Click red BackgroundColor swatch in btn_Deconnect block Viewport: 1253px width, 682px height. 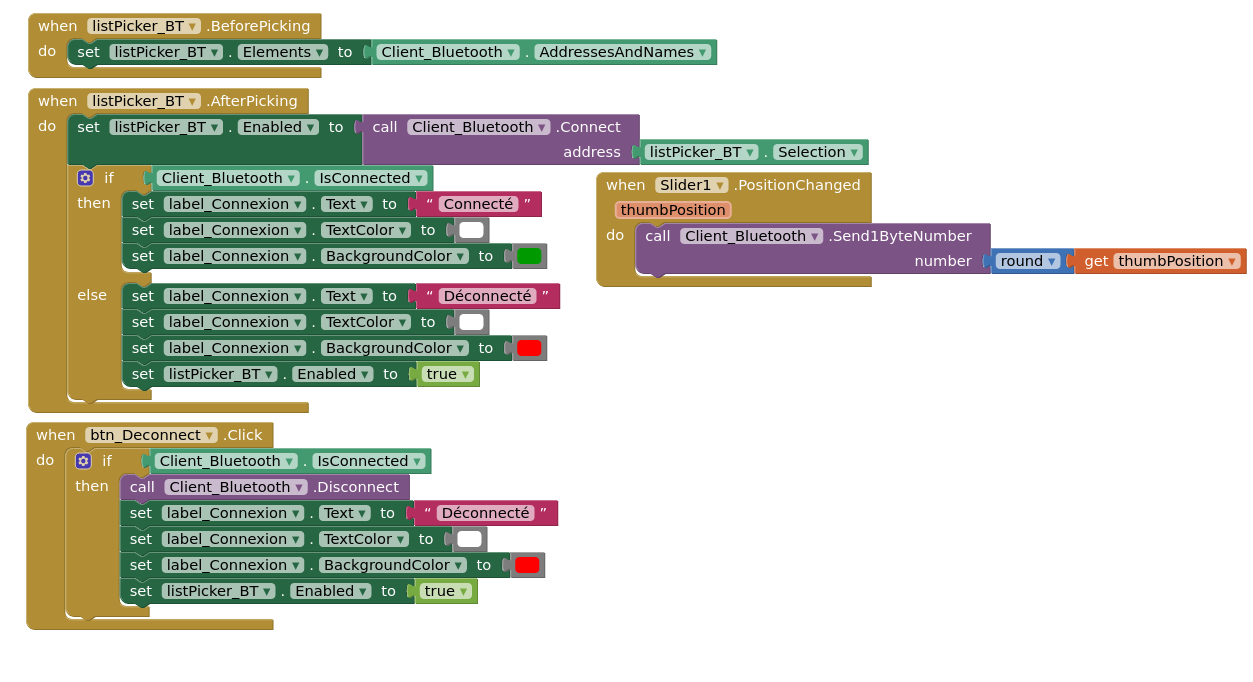(527, 565)
